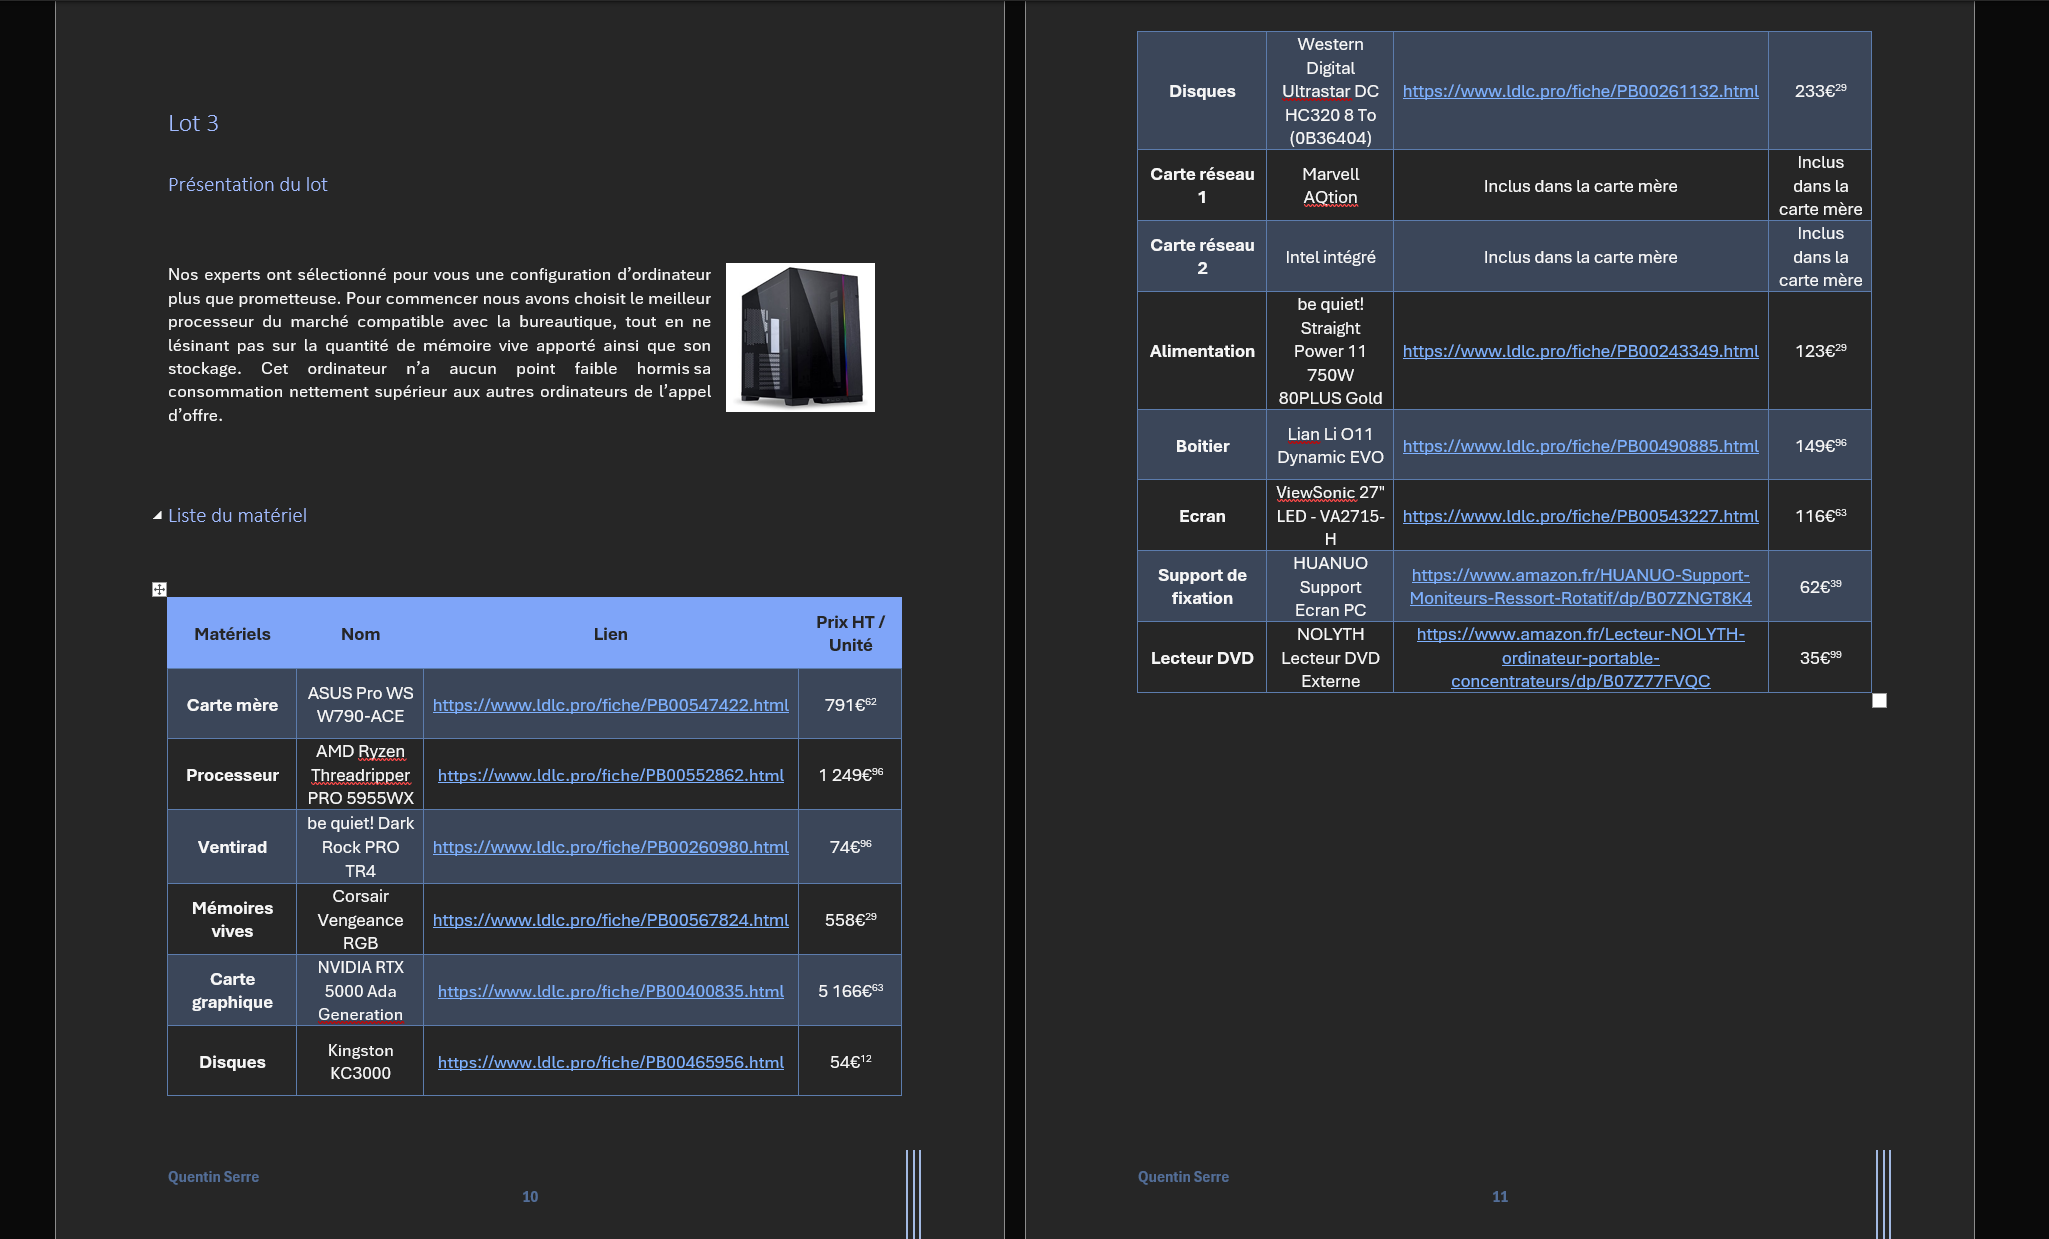This screenshot has height=1239, width=2049.
Task: Collapse the Liste du matériel heading
Action: pyautogui.click(x=157, y=516)
